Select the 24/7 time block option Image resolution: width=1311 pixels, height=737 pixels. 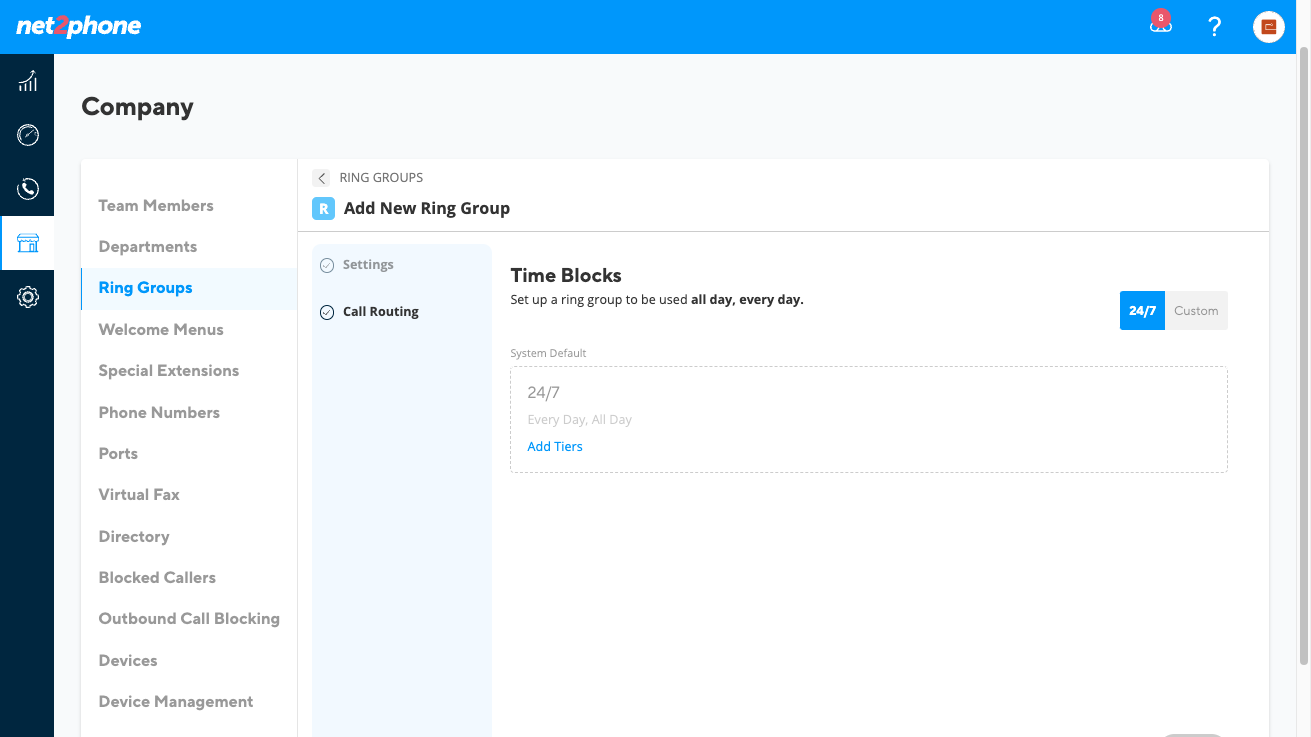[1142, 311]
